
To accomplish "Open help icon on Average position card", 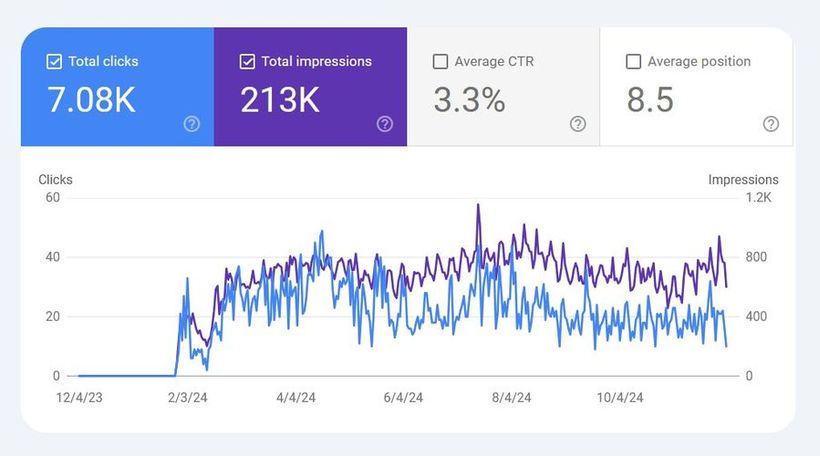I will point(771,124).
